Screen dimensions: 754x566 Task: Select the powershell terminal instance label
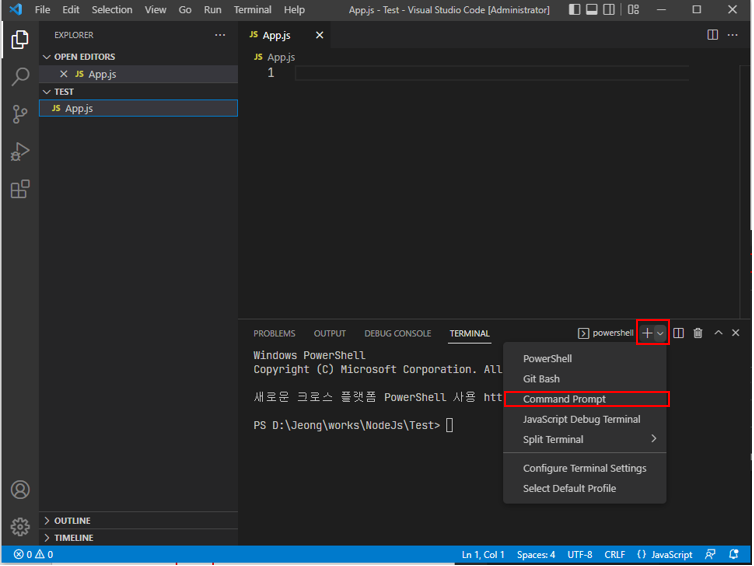pyautogui.click(x=605, y=333)
